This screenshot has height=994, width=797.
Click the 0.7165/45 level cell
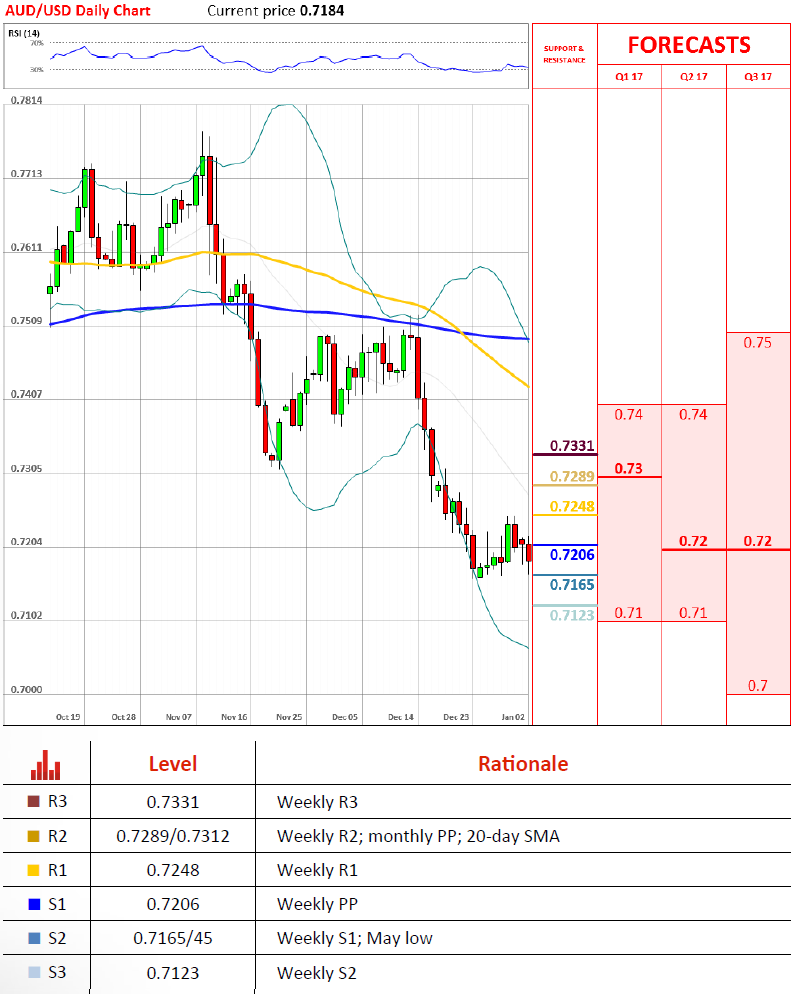coord(173,938)
